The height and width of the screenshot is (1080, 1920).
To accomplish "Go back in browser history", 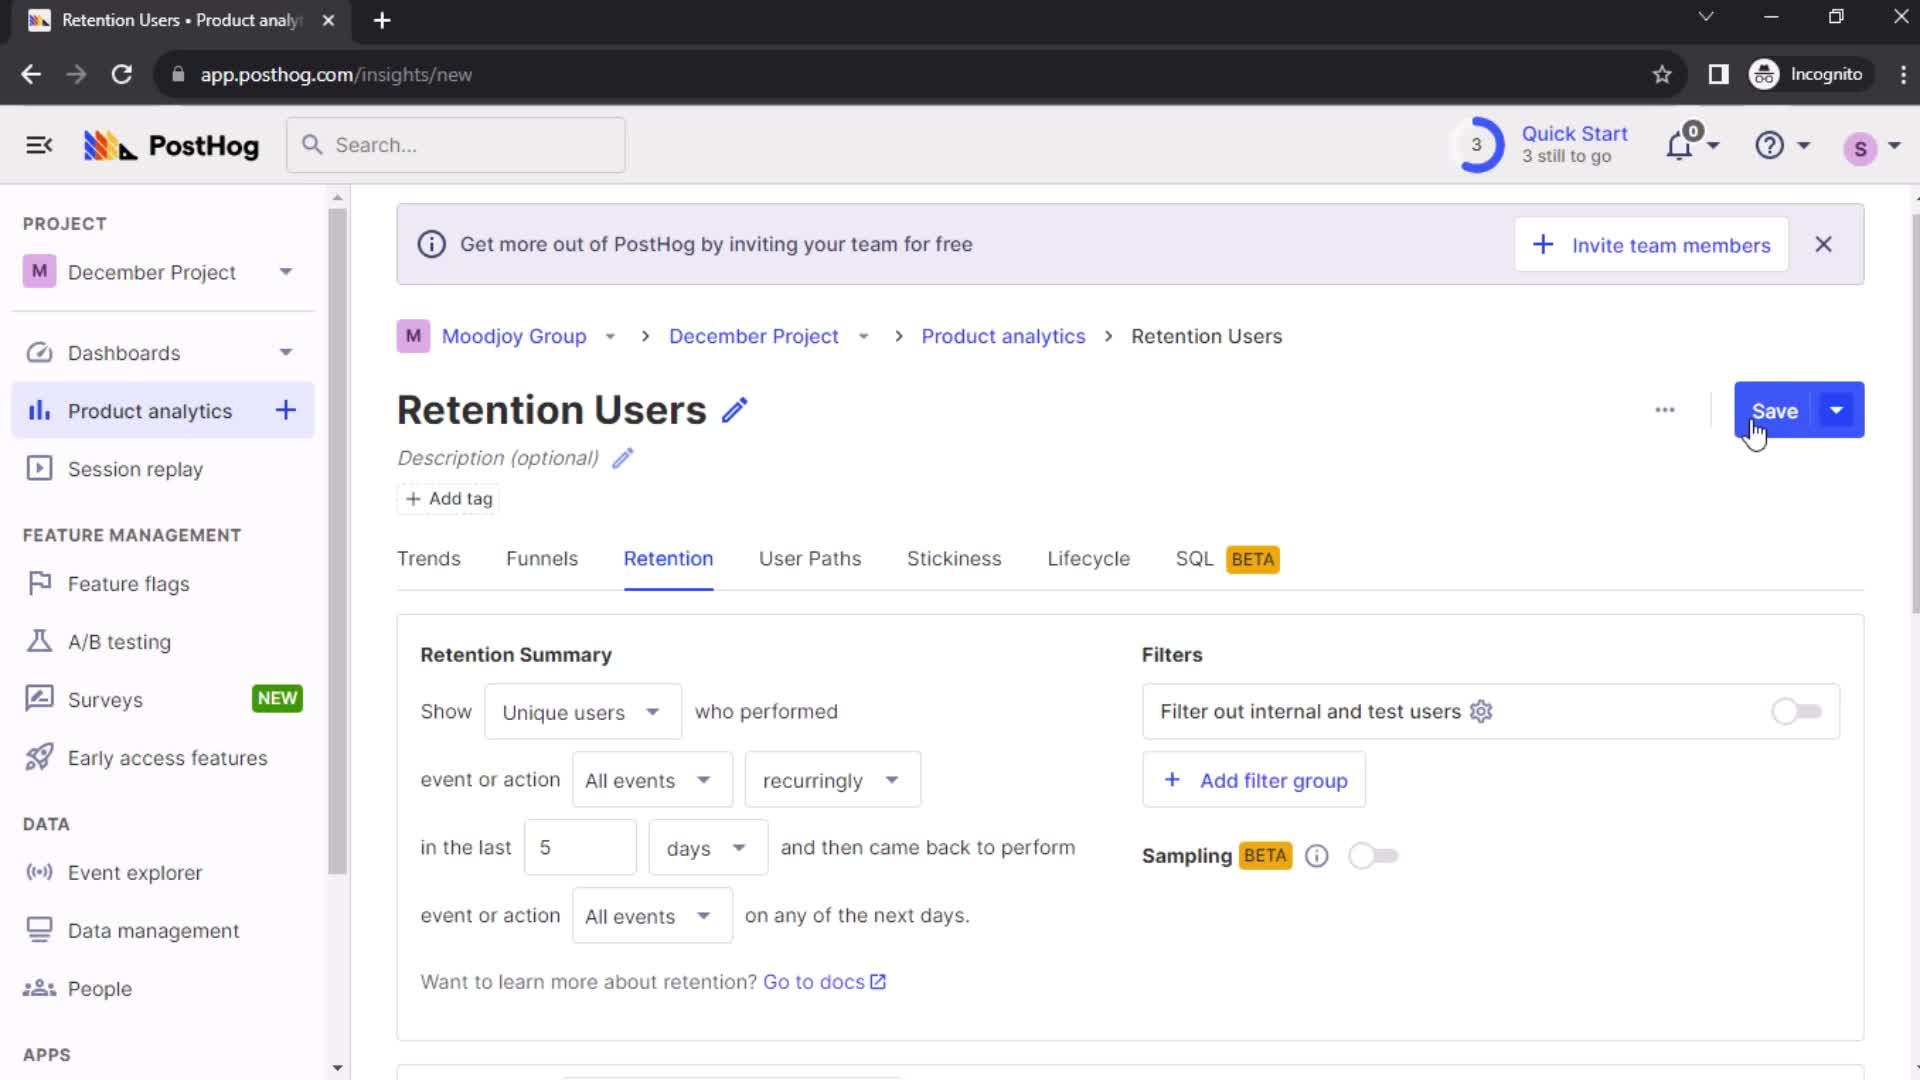I will pyautogui.click(x=31, y=75).
